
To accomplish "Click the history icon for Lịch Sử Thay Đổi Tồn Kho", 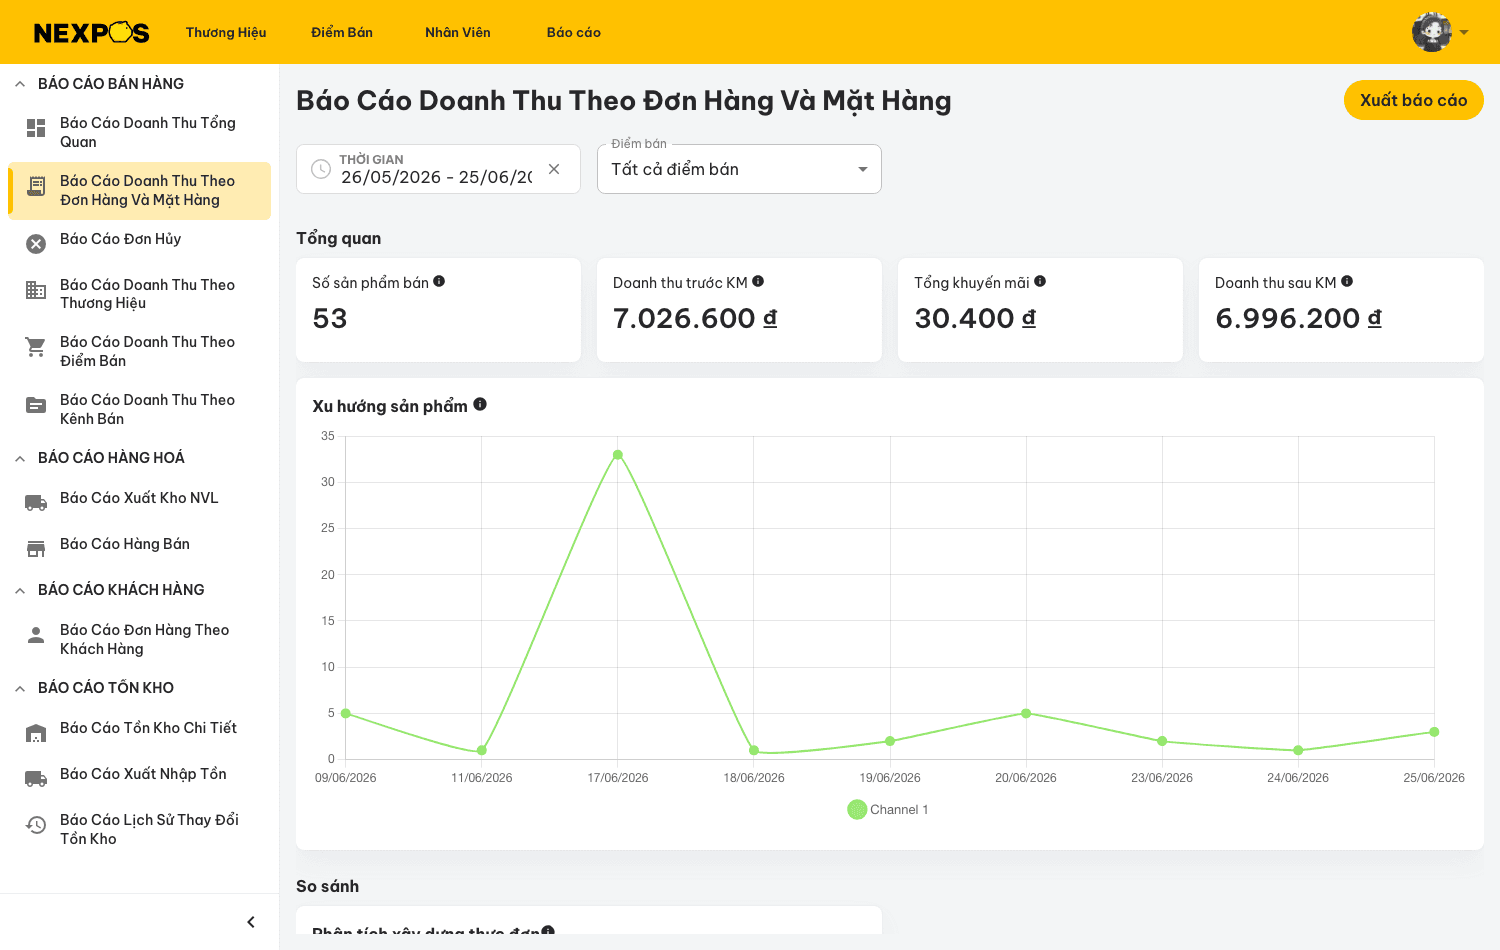I will click(36, 825).
